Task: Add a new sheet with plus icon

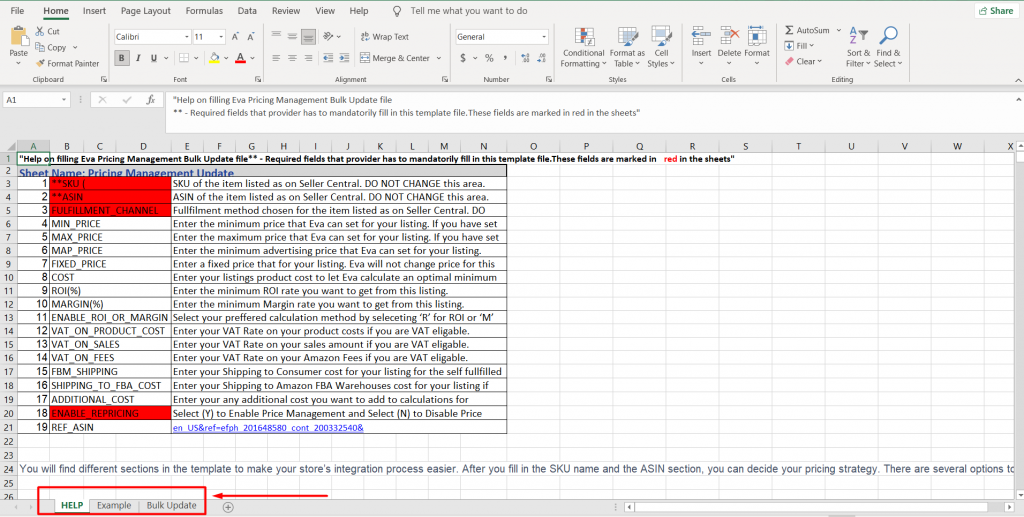Action: (x=228, y=507)
